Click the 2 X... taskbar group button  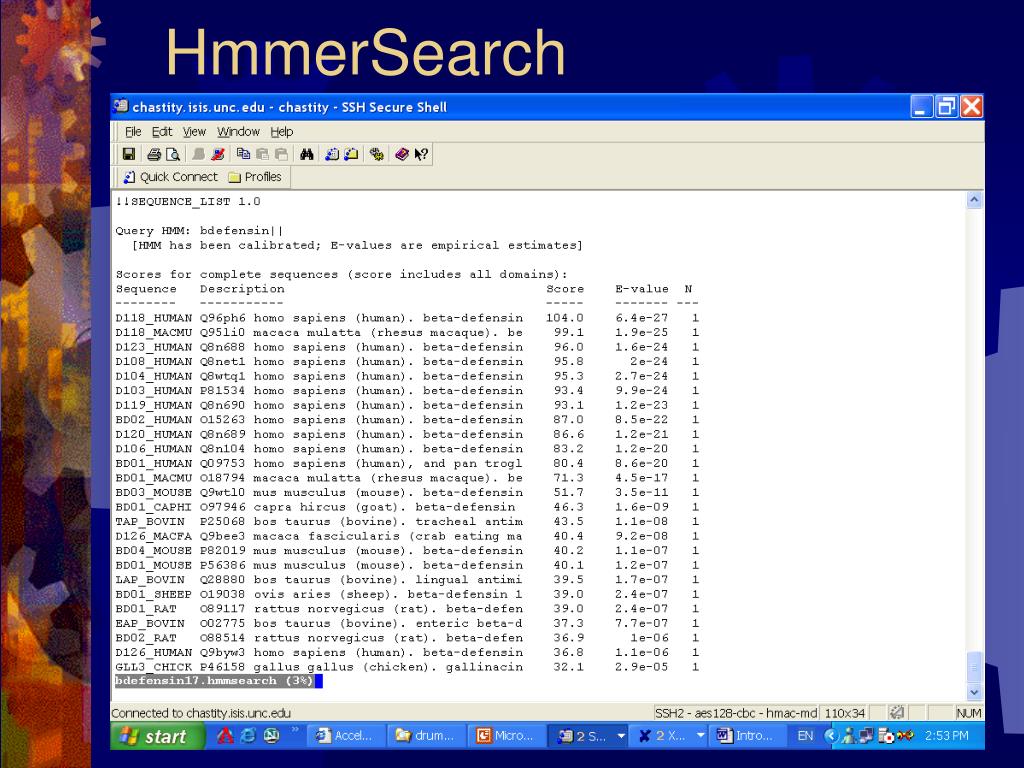pyautogui.click(x=671, y=736)
